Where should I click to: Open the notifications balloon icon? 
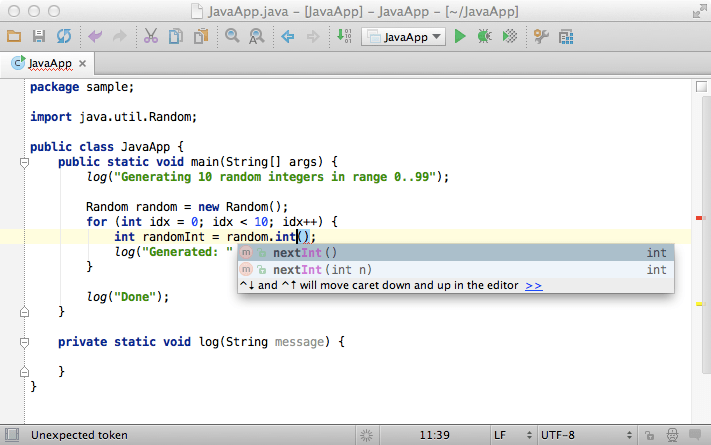695,435
